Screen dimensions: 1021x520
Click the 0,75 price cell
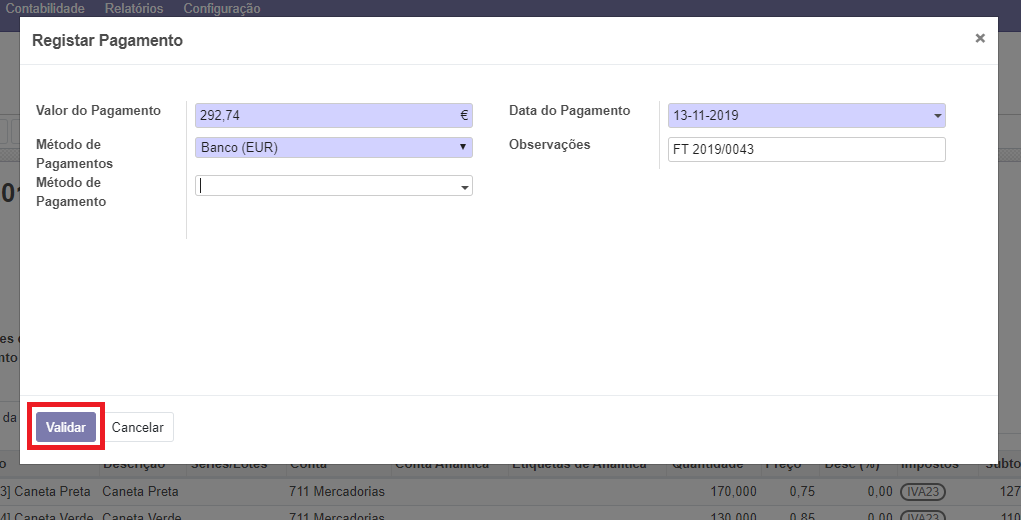click(x=800, y=492)
